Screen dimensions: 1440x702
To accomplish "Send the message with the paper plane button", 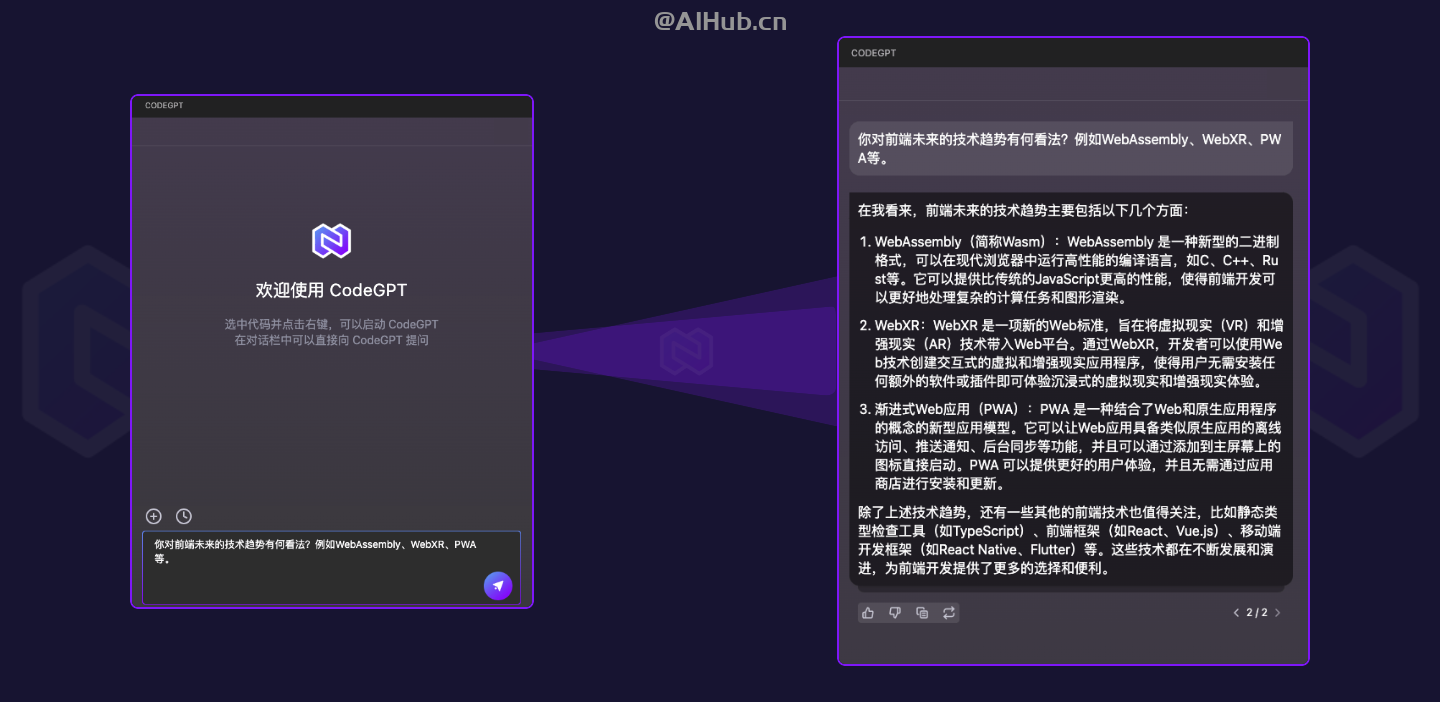I will coord(498,586).
